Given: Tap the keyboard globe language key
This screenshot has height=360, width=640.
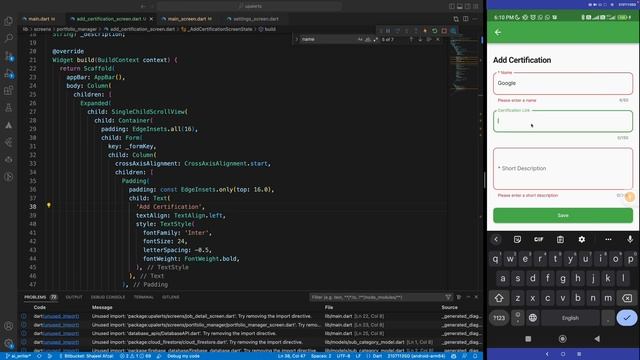Looking at the screenshot, I should tap(533, 318).
